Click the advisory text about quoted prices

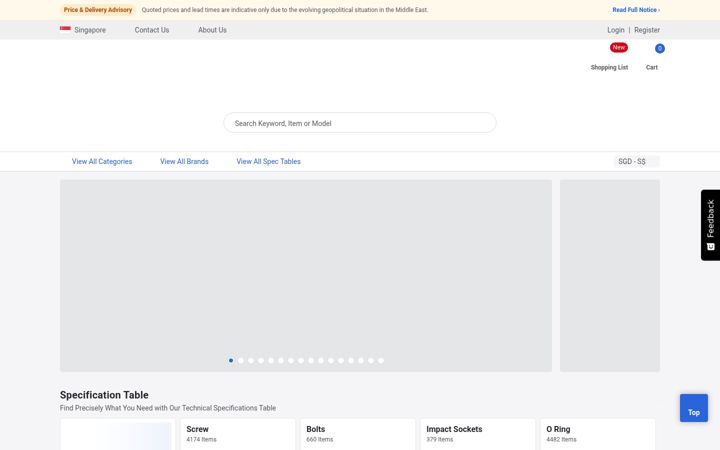point(285,10)
